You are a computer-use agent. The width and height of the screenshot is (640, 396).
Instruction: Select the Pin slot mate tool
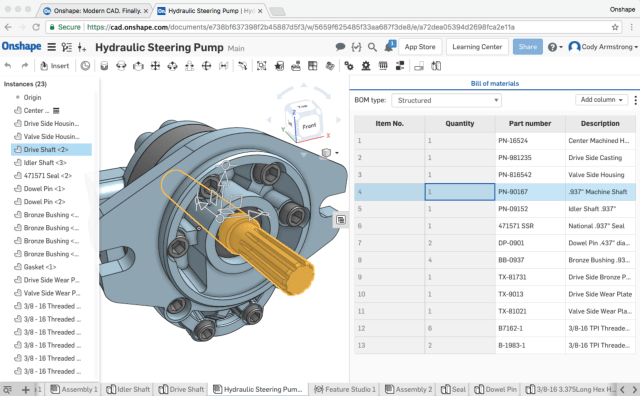(189, 66)
